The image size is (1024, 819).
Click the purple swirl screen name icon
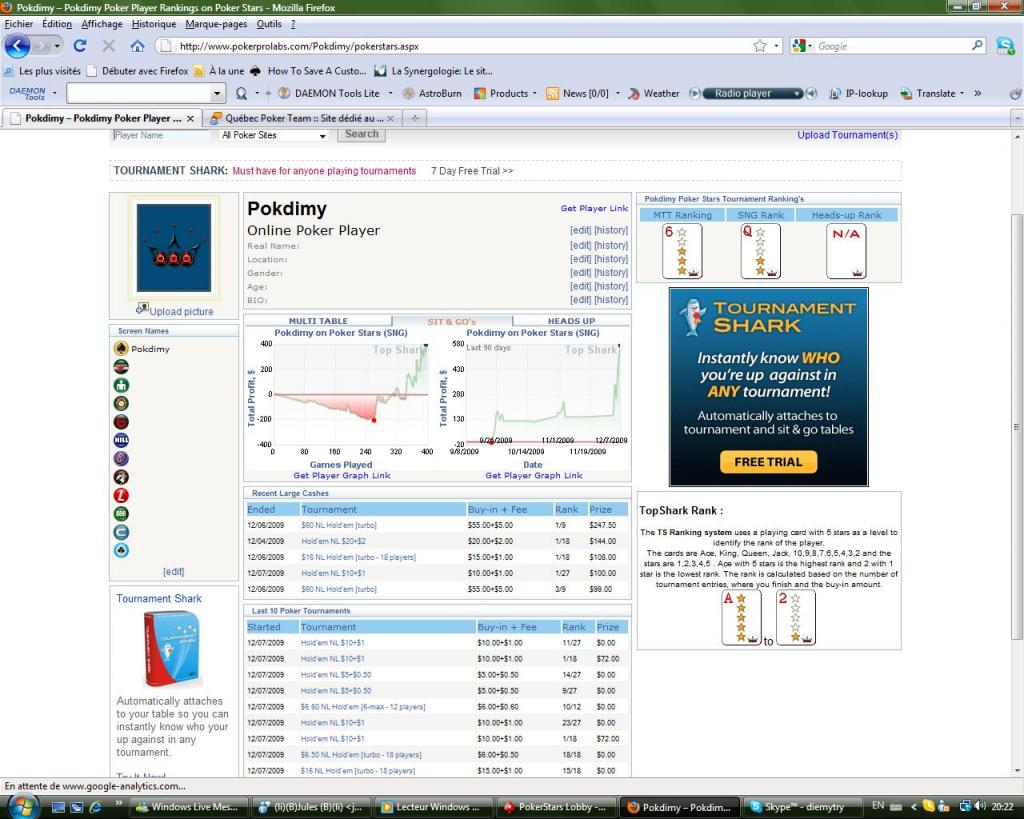point(121,458)
